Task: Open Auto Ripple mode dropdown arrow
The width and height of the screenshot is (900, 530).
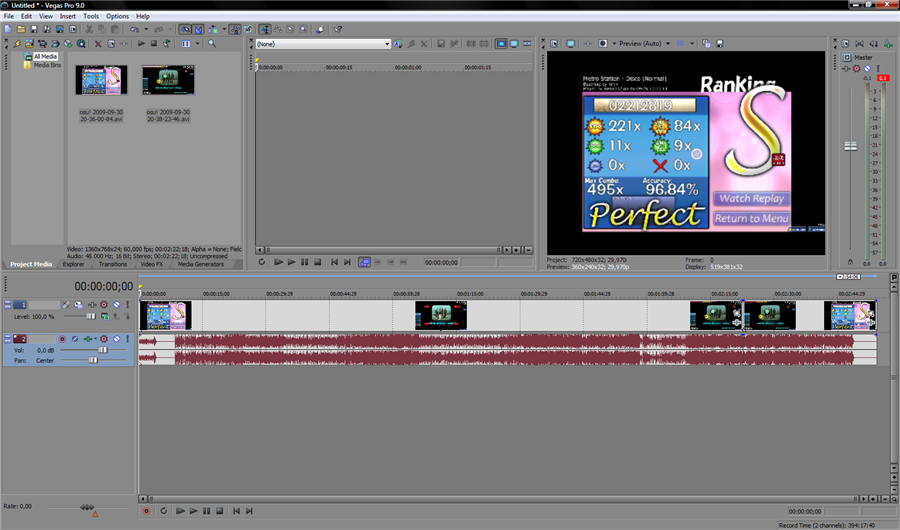Action: click(x=224, y=29)
